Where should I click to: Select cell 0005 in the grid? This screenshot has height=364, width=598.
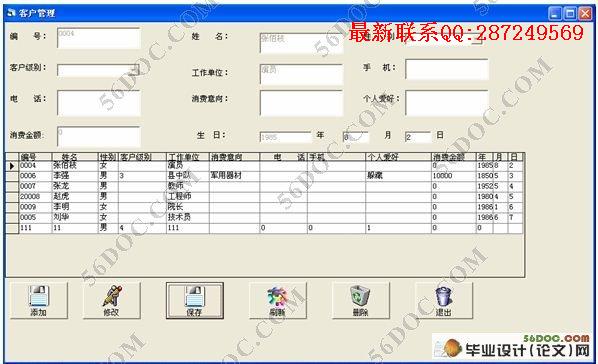tap(35, 217)
